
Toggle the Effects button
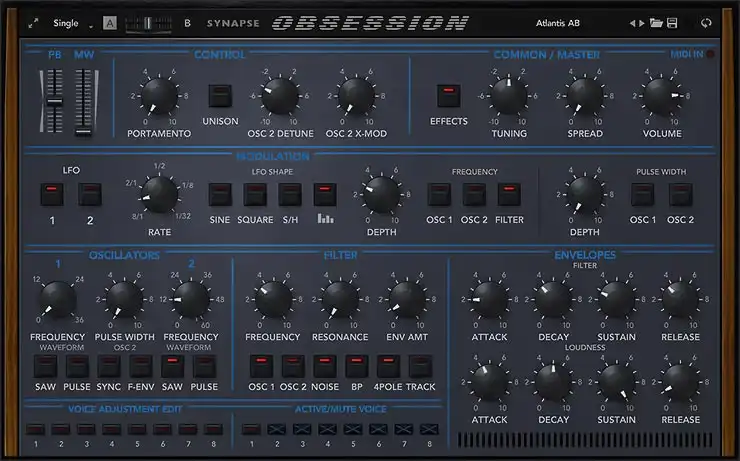448,96
